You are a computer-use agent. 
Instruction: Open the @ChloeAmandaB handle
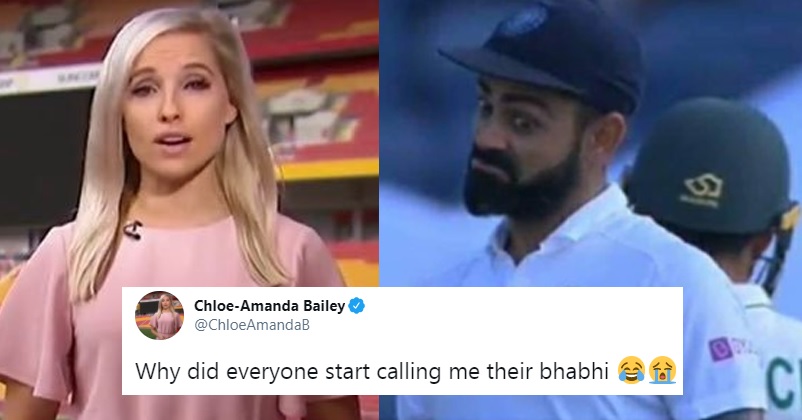252,325
